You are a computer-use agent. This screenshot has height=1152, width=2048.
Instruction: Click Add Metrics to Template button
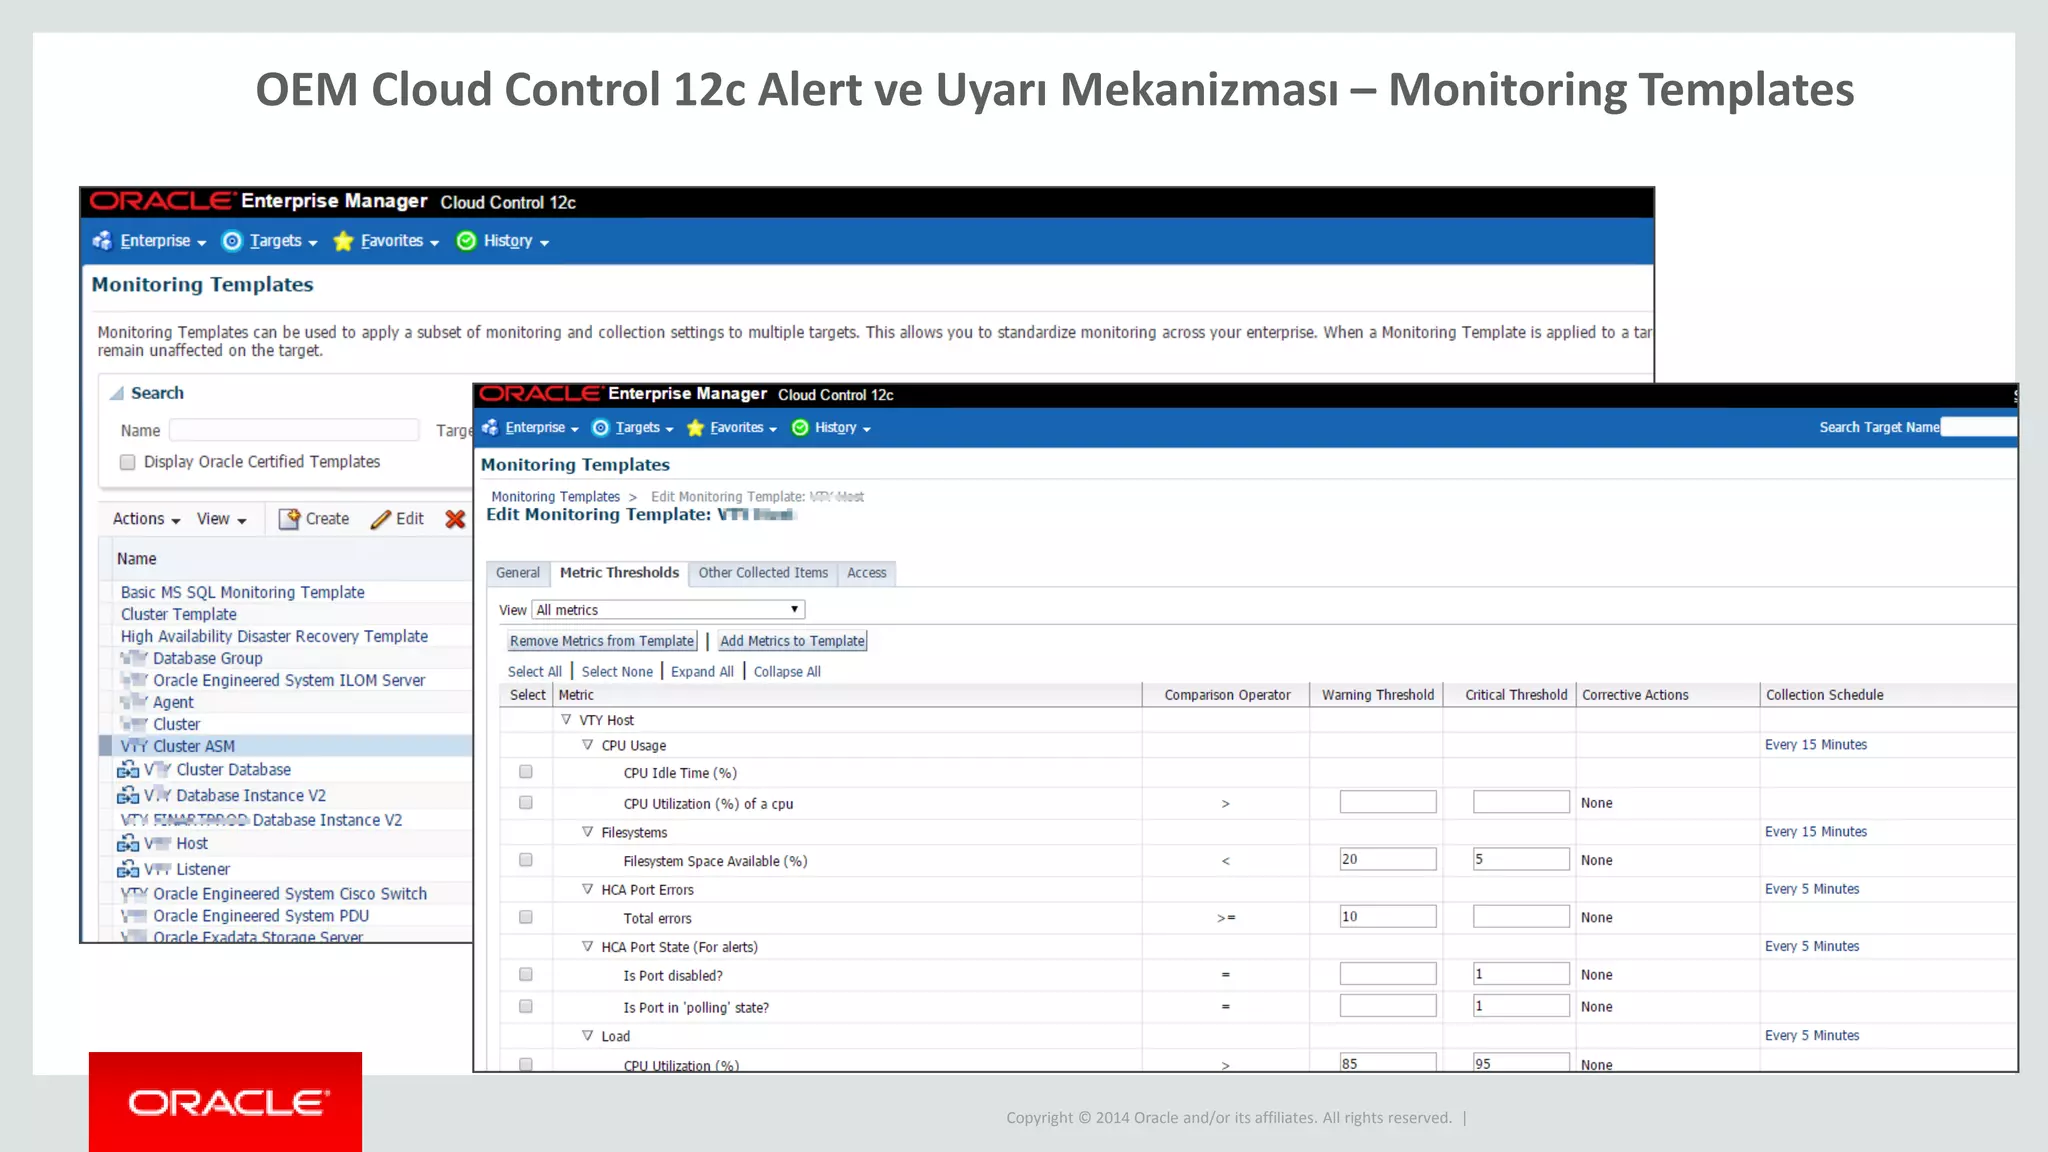click(792, 641)
